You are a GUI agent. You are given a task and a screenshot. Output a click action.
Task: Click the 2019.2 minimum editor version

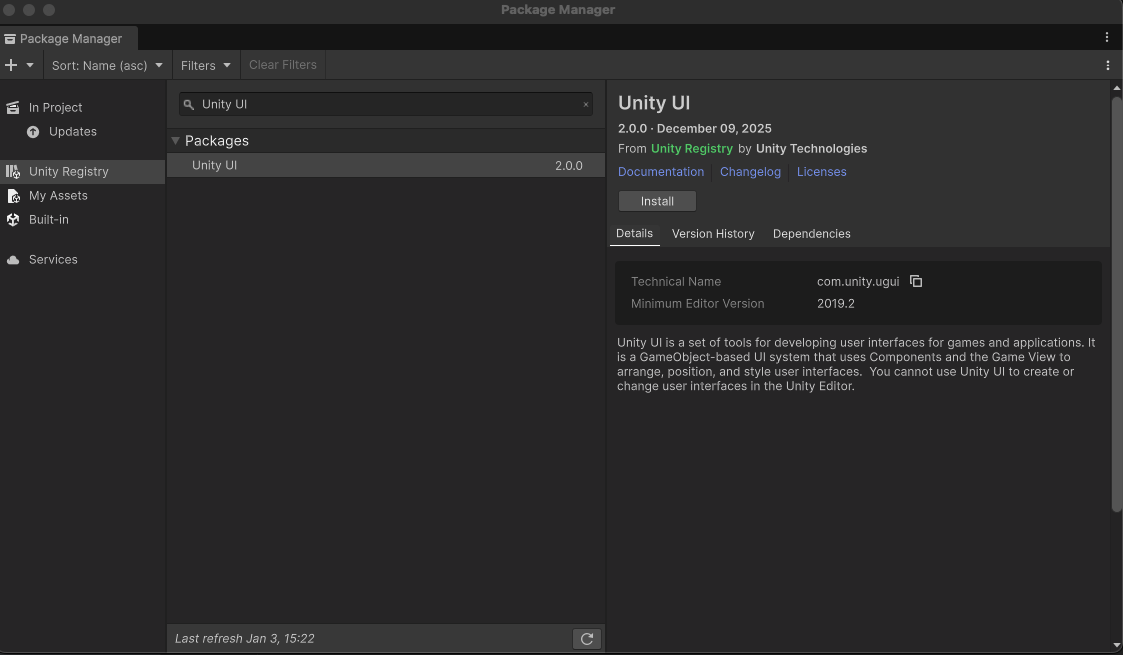coord(836,304)
